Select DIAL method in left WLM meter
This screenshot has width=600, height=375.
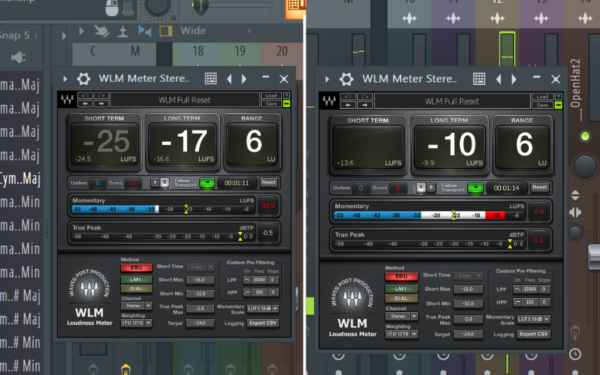[x=136, y=289]
